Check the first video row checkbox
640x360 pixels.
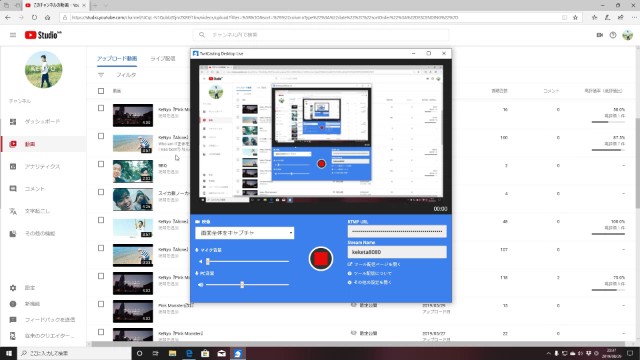[x=101, y=108]
